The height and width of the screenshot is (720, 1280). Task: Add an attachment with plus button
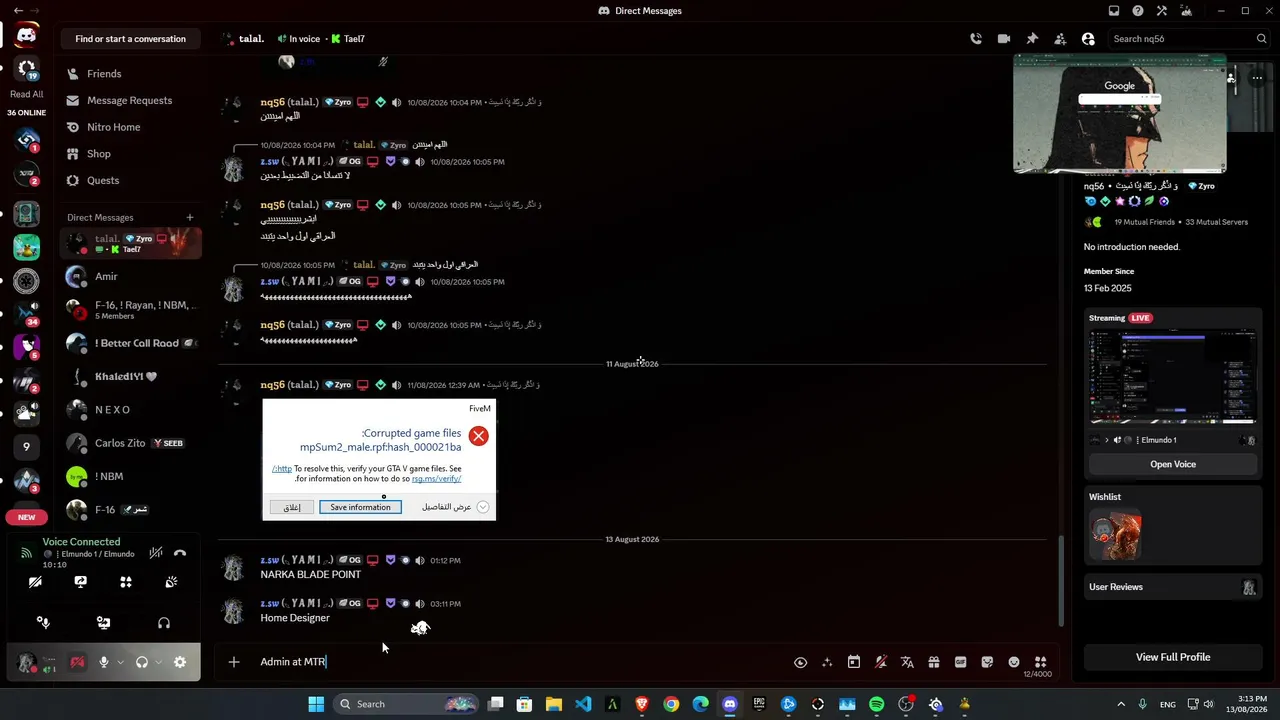[x=233, y=662]
